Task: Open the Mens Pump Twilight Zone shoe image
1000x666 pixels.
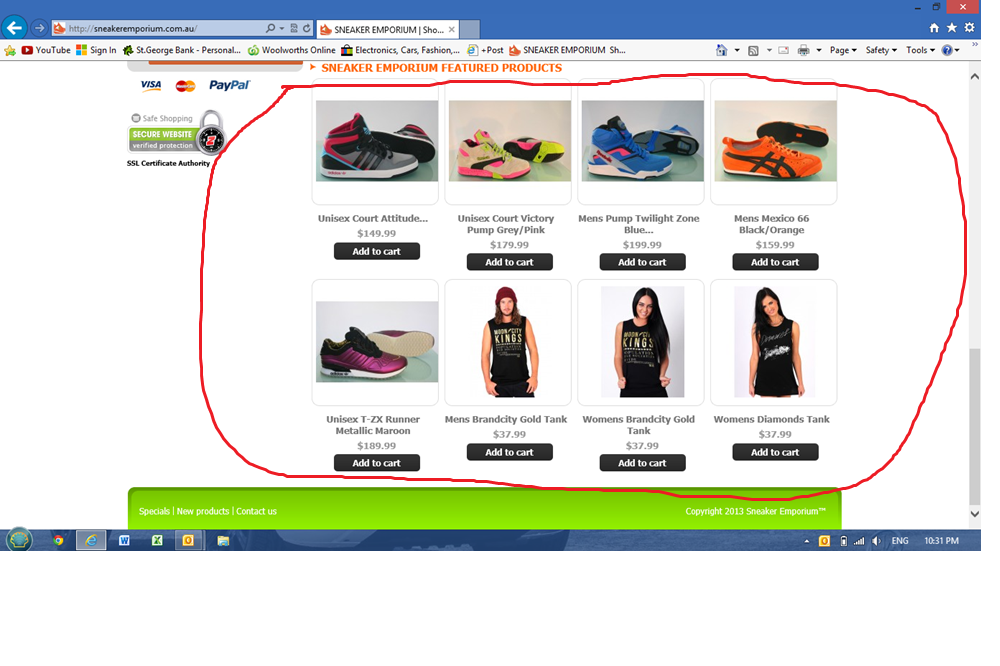Action: (642, 141)
